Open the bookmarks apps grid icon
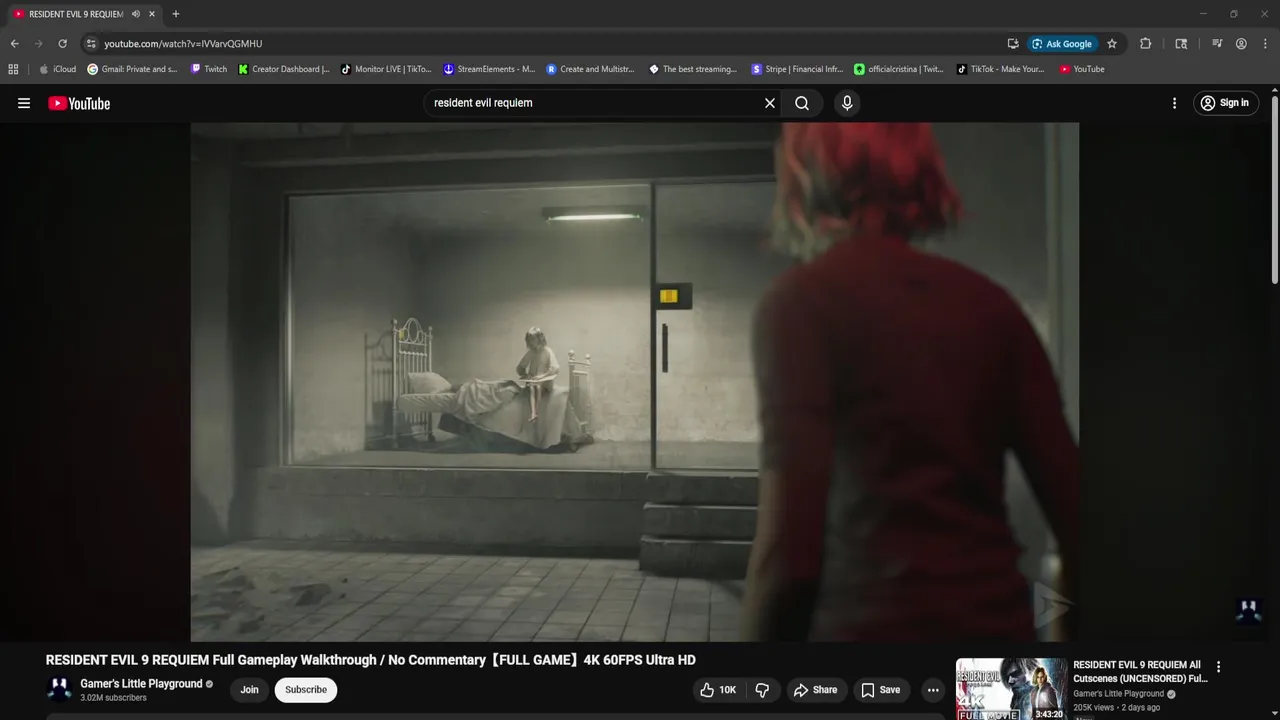This screenshot has height=720, width=1280. (x=13, y=69)
